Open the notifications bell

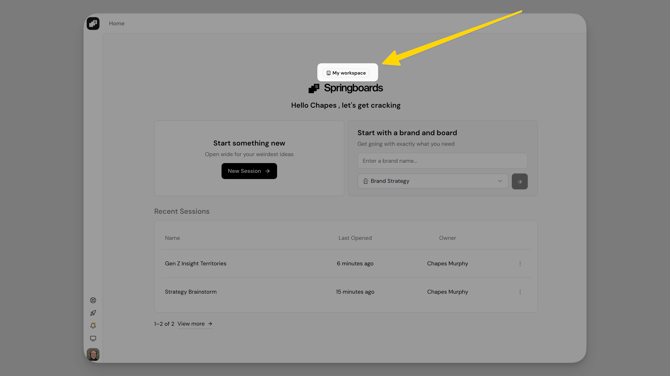(93, 326)
